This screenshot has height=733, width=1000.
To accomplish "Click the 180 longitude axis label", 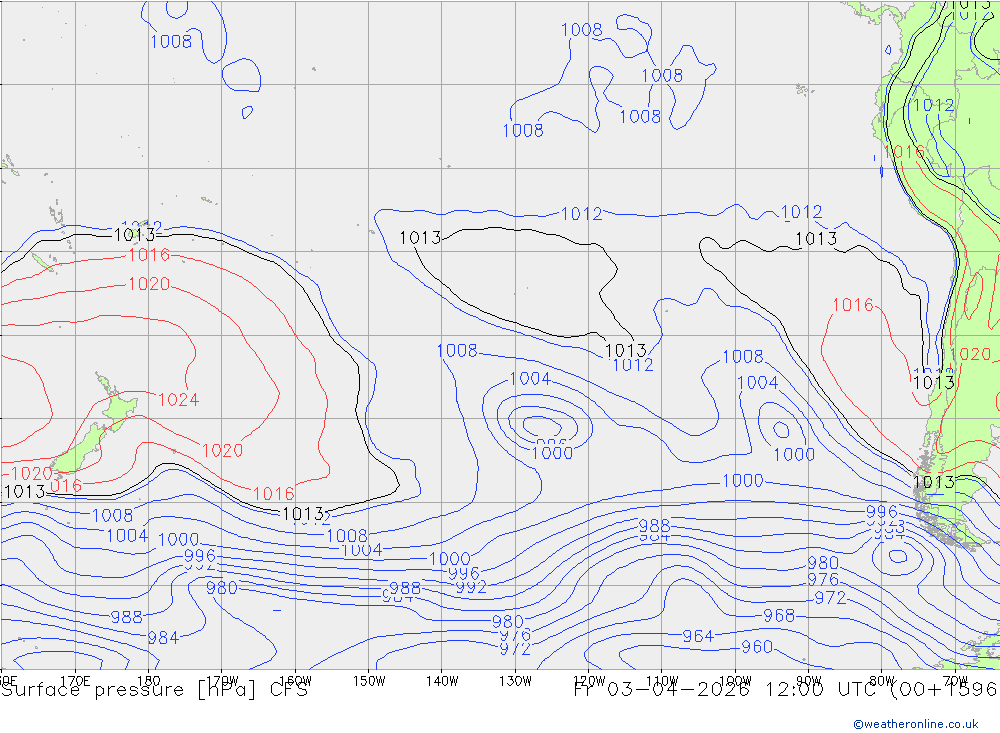I will click(149, 681).
